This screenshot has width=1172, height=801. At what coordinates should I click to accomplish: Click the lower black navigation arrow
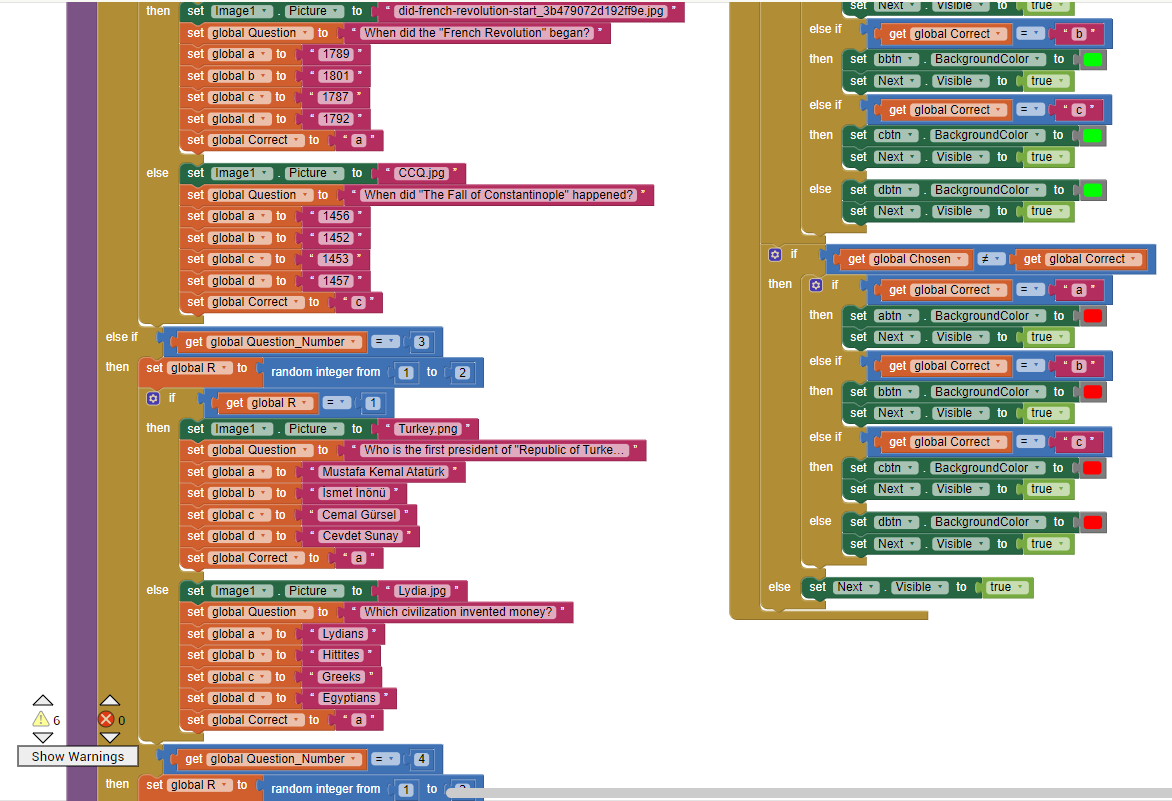click(42, 738)
